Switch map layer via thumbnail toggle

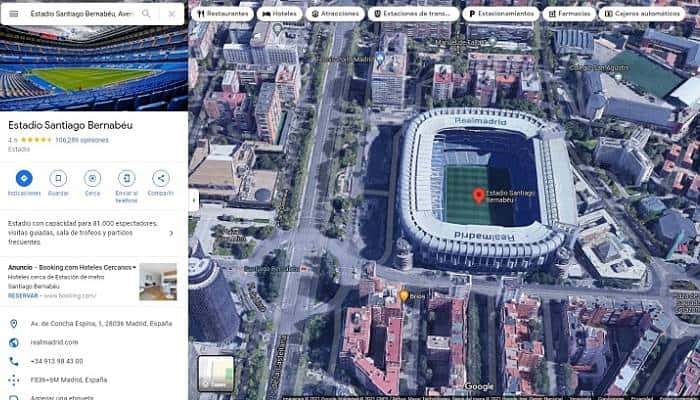click(216, 373)
